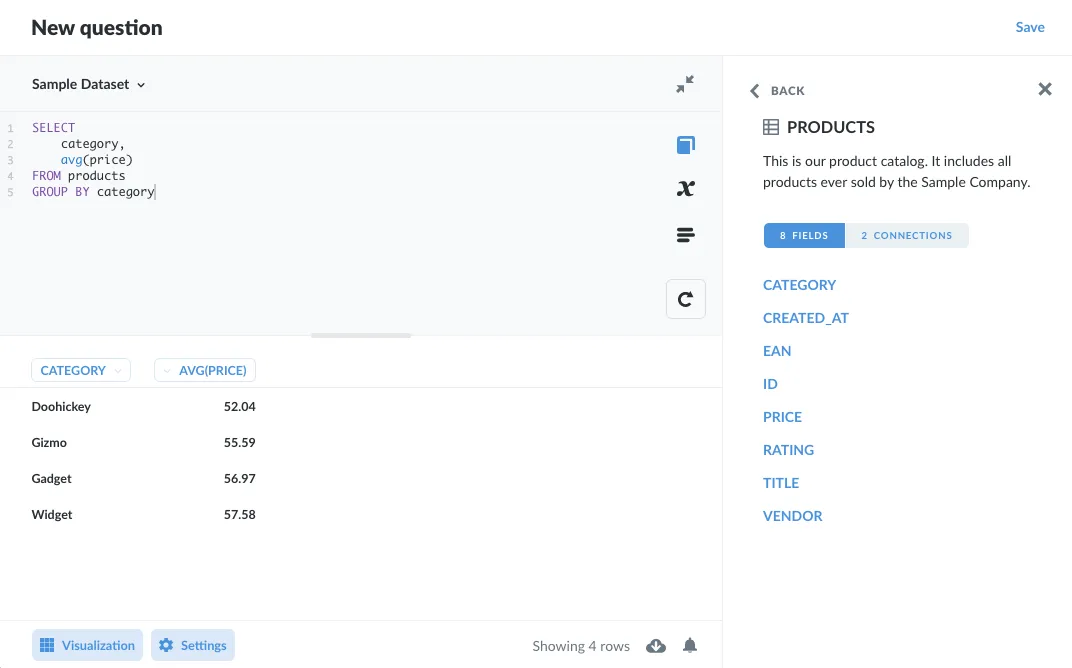This screenshot has width=1072, height=668.
Task: Set up an alert with the bell icon
Action: click(x=689, y=645)
